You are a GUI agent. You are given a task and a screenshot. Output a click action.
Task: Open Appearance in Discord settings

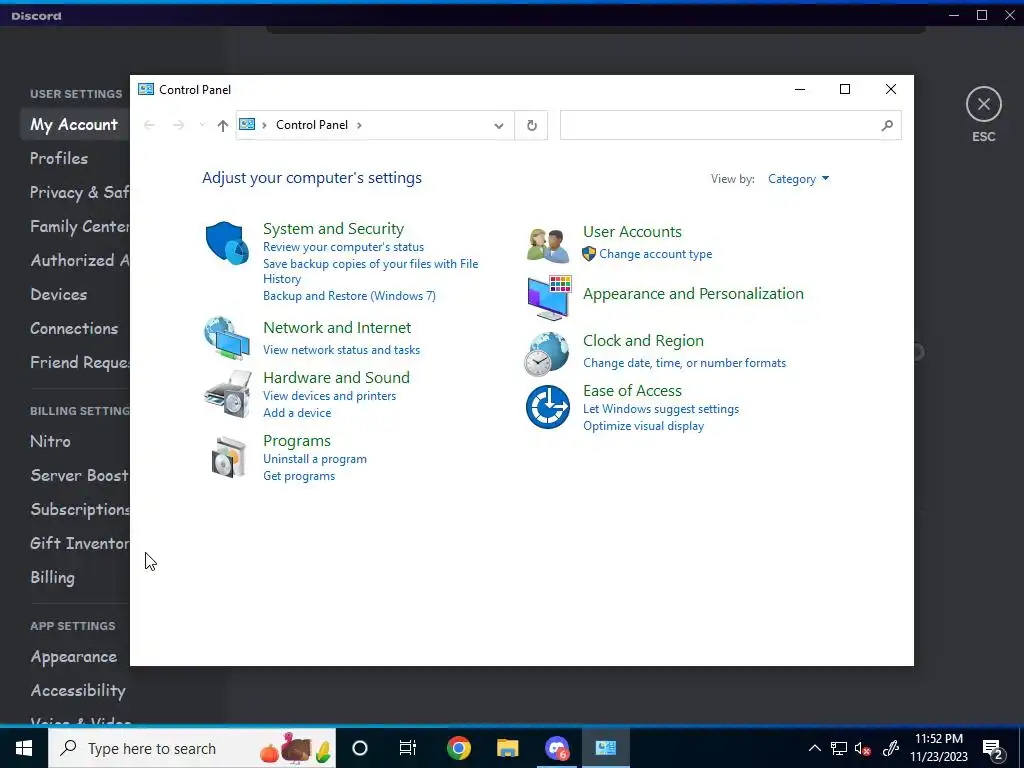[x=74, y=657]
